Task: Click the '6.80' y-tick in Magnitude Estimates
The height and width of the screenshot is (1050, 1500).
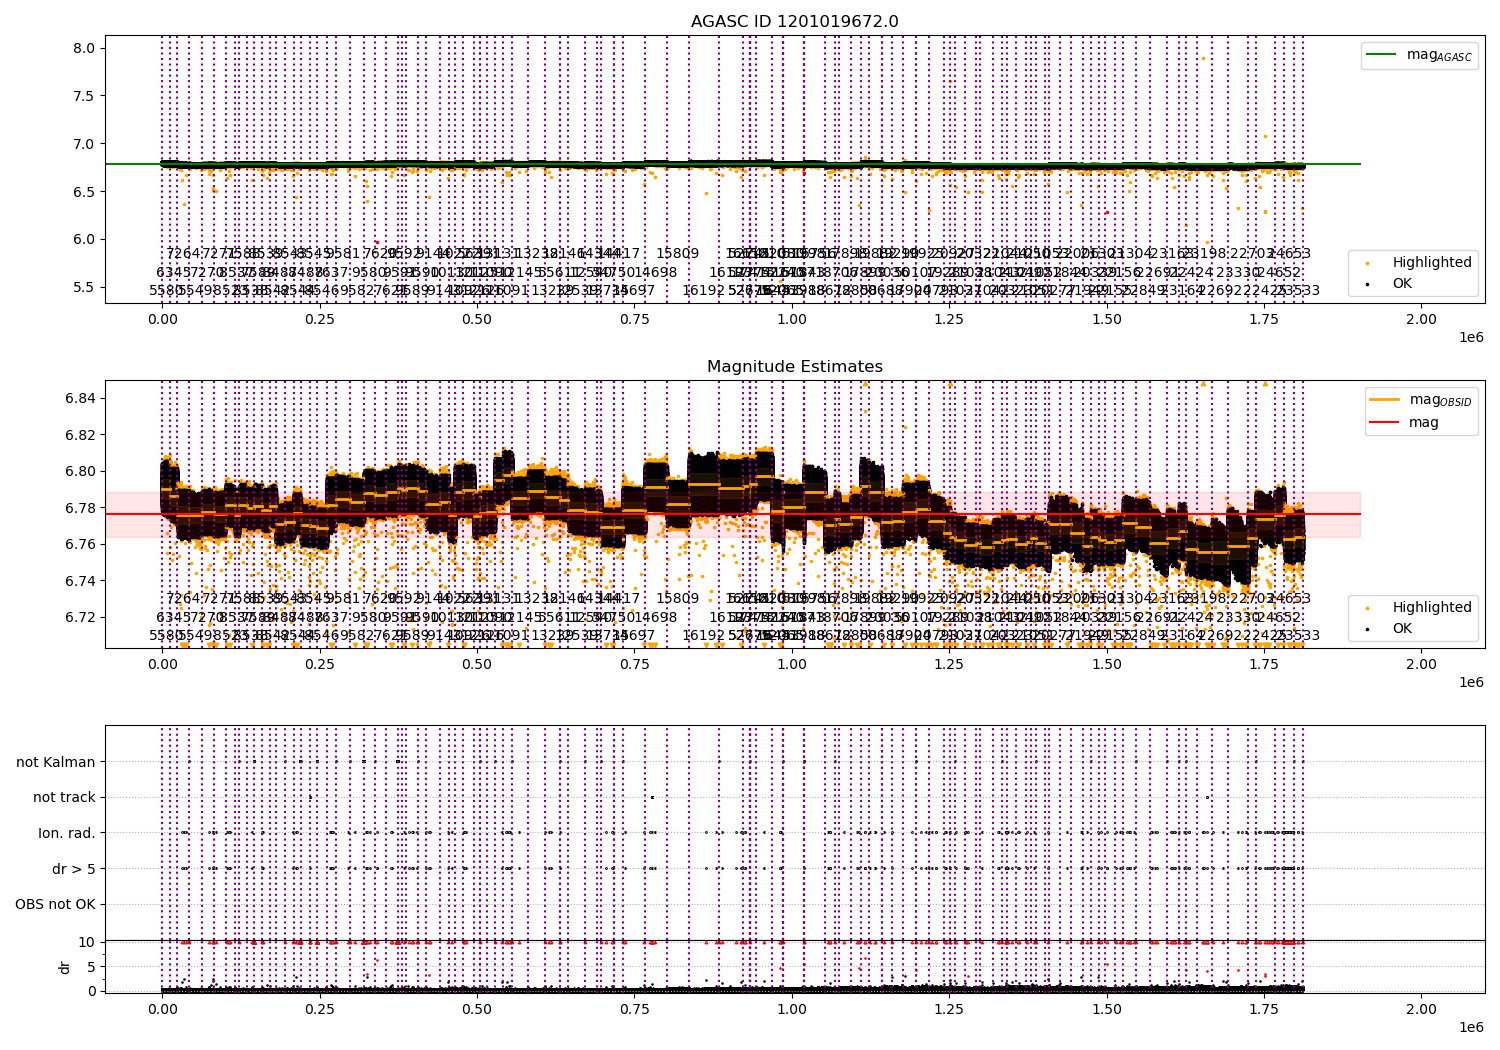Action: pos(80,471)
